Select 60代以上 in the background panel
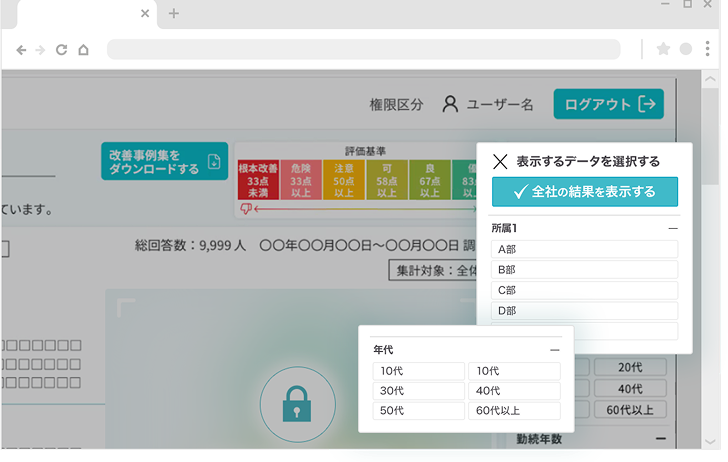This screenshot has width=728, height=462. pos(630,410)
